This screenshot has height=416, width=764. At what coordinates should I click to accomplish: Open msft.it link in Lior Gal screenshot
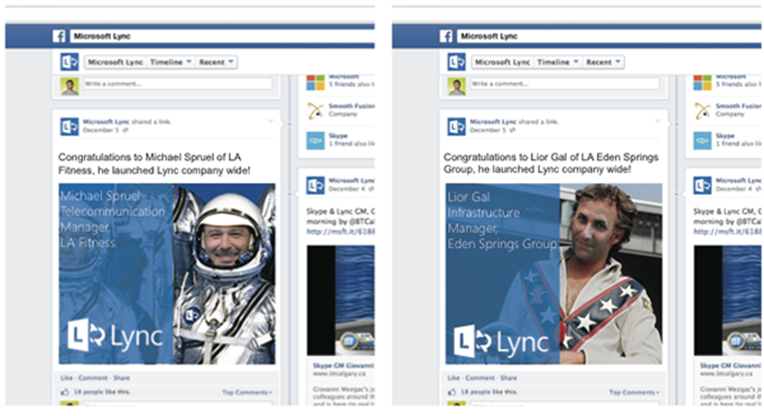point(727,232)
